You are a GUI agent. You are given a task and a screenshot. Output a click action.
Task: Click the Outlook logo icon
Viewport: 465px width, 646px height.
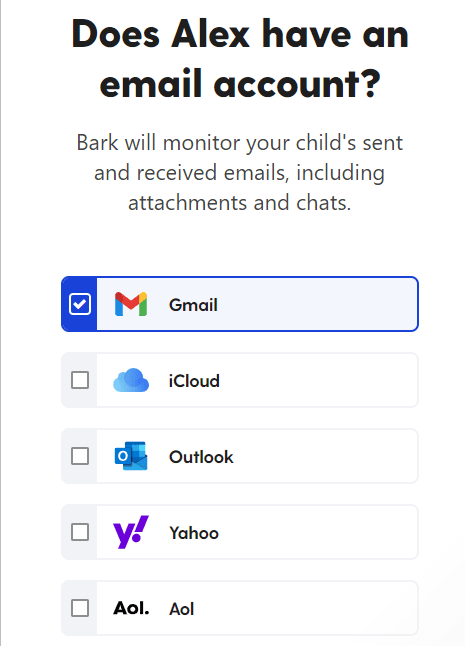[x=131, y=456]
